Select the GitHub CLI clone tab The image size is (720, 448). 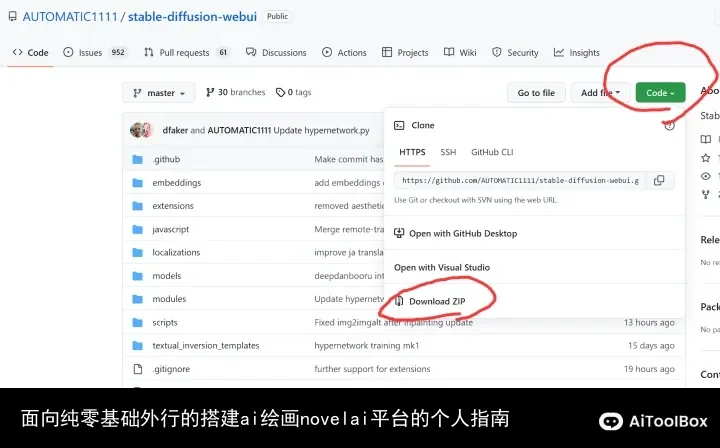pos(492,152)
